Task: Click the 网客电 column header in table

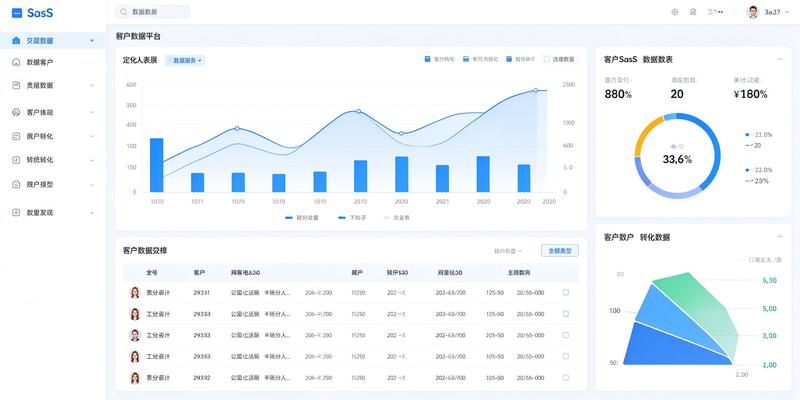Action: (x=245, y=273)
